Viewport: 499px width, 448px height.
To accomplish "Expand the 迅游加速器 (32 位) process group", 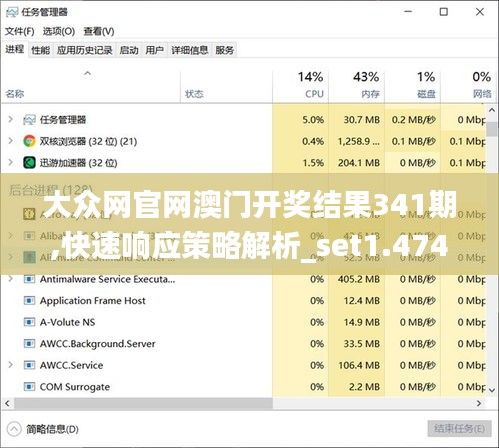I will click(11, 162).
